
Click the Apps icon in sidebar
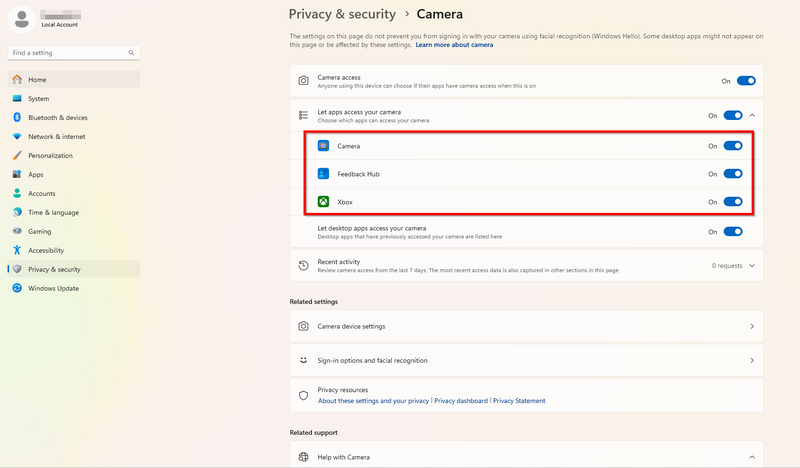17,174
